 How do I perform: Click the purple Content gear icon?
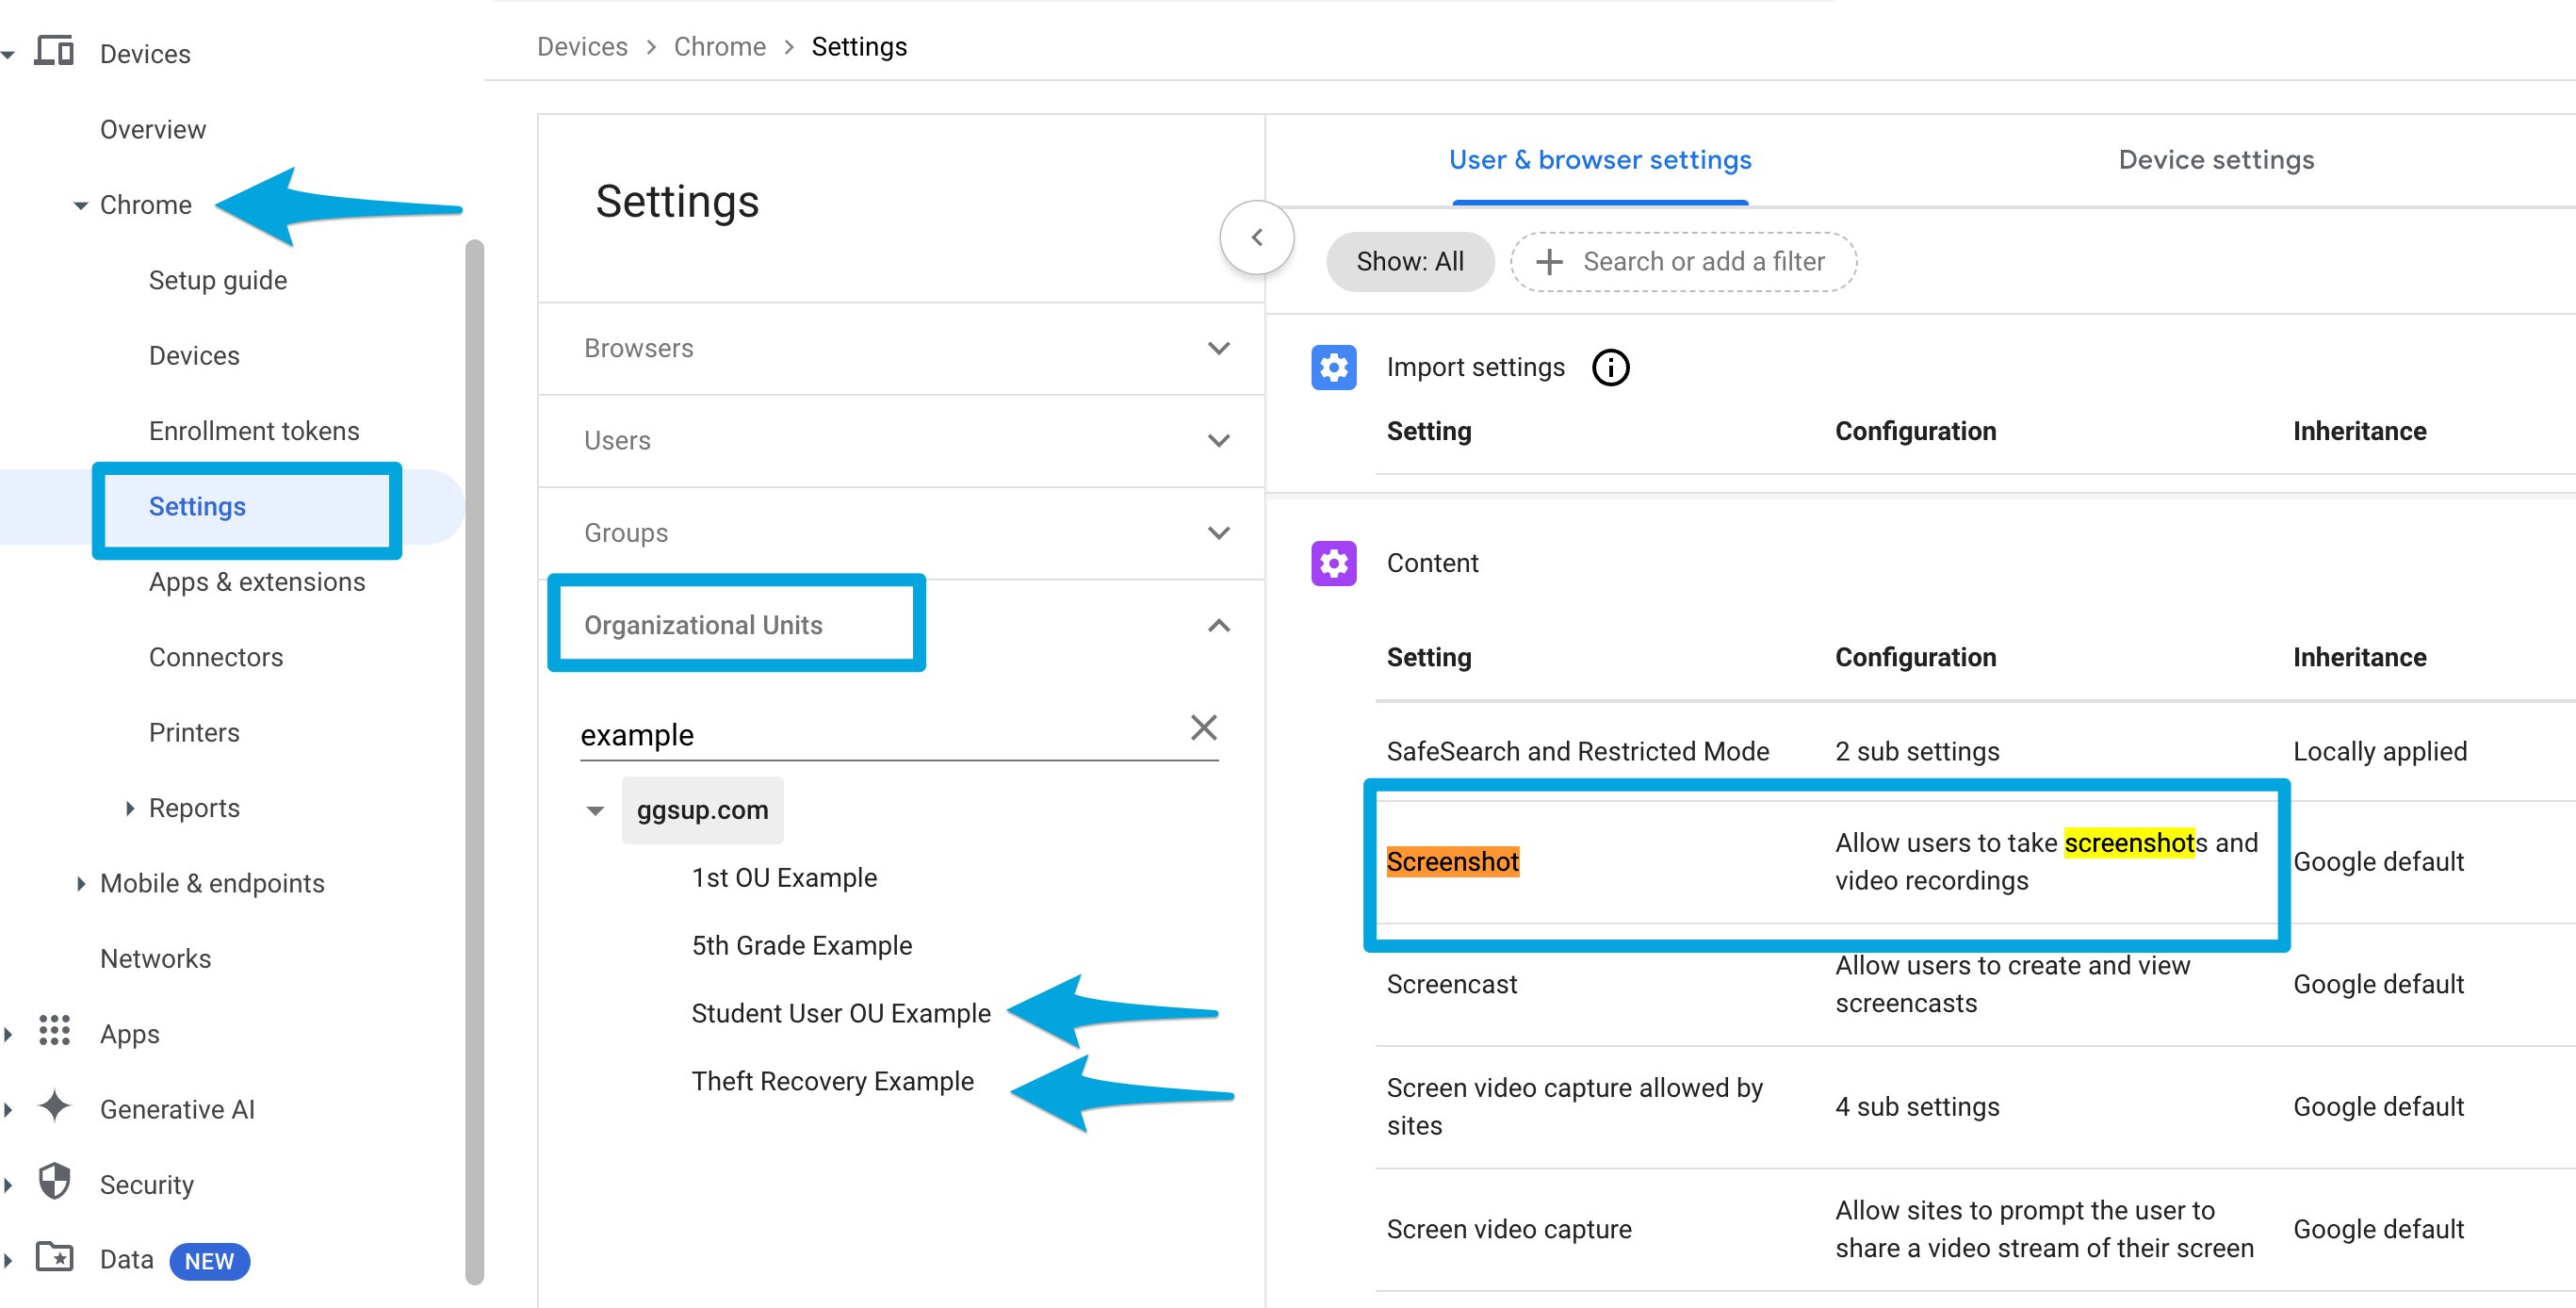1333,564
